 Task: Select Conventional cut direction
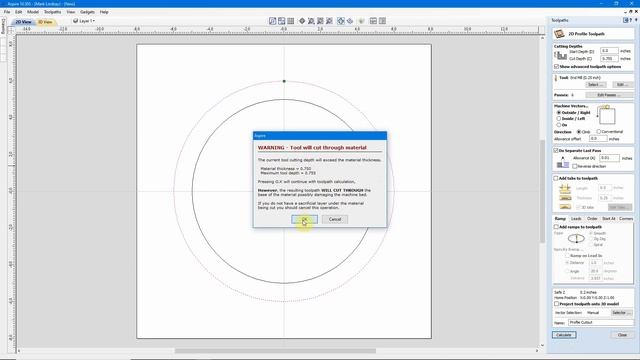(599, 132)
